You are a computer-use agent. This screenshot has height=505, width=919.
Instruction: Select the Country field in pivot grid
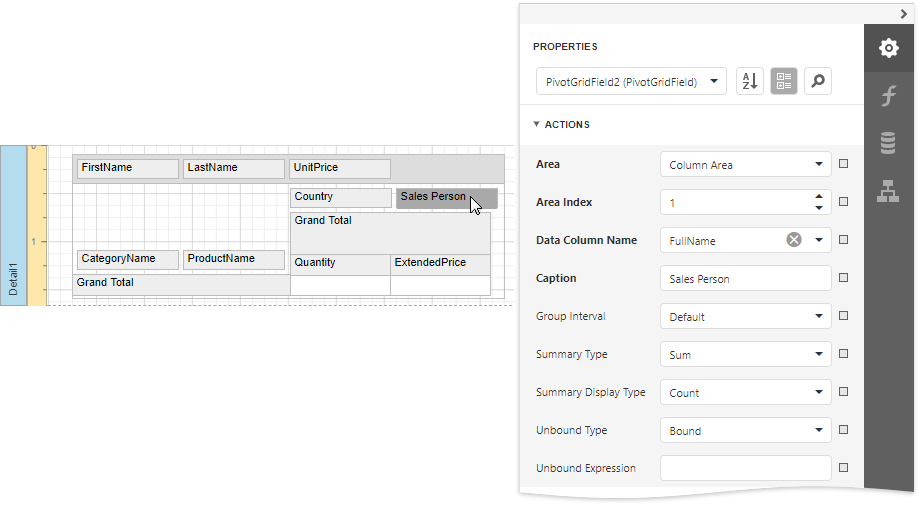click(x=340, y=197)
